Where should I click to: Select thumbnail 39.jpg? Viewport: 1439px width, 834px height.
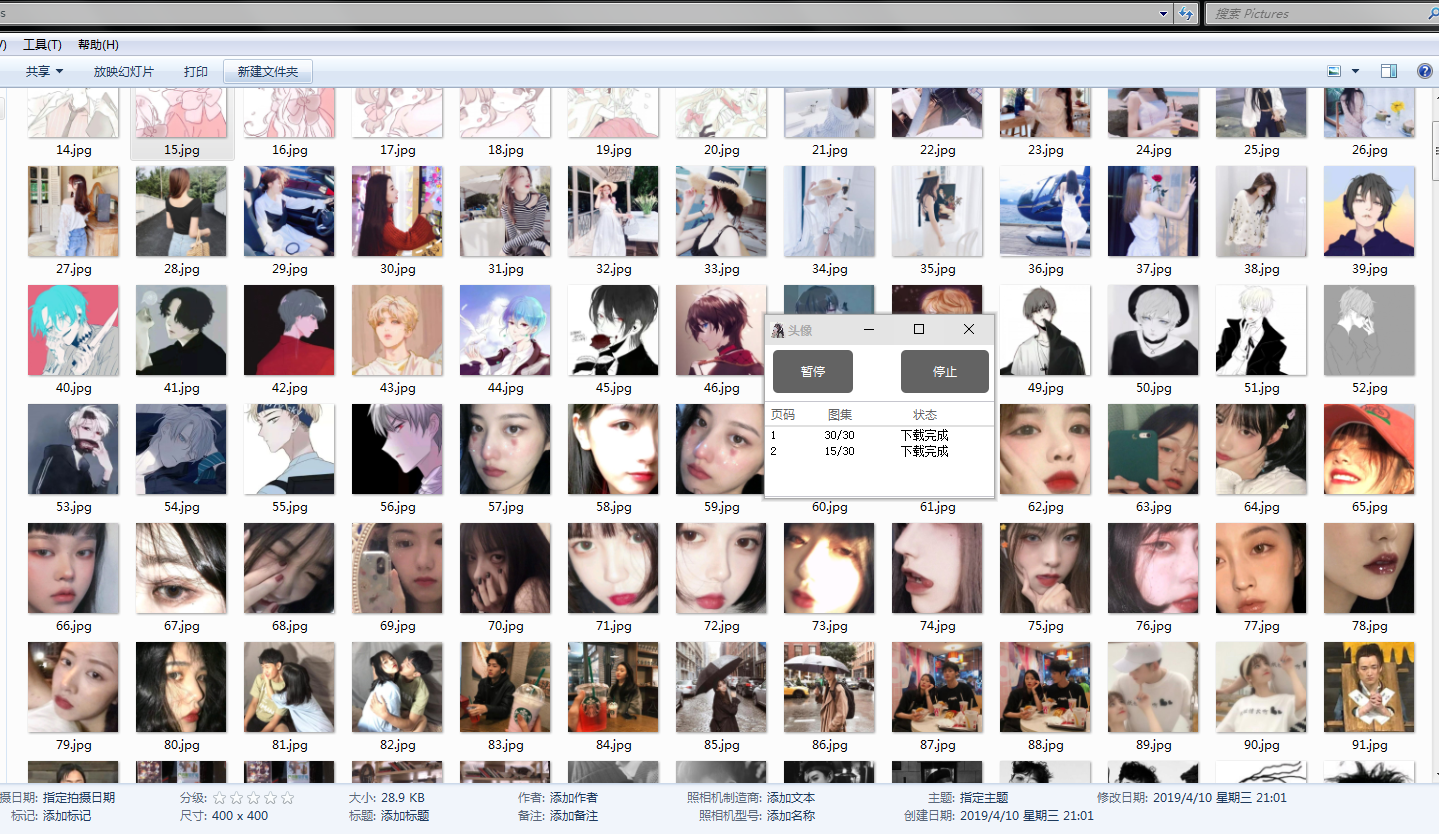(1370, 211)
